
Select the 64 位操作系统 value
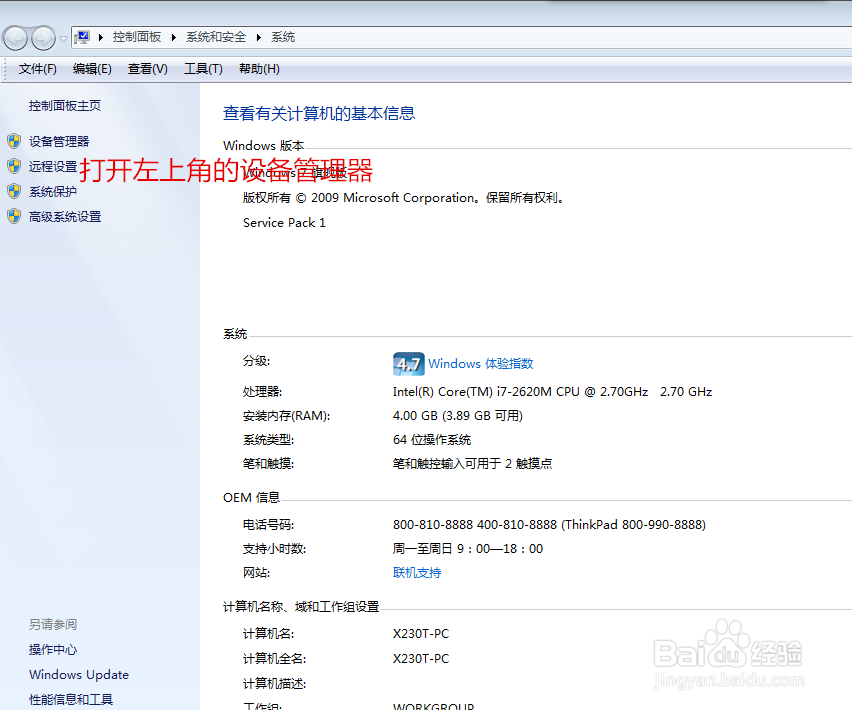point(432,439)
